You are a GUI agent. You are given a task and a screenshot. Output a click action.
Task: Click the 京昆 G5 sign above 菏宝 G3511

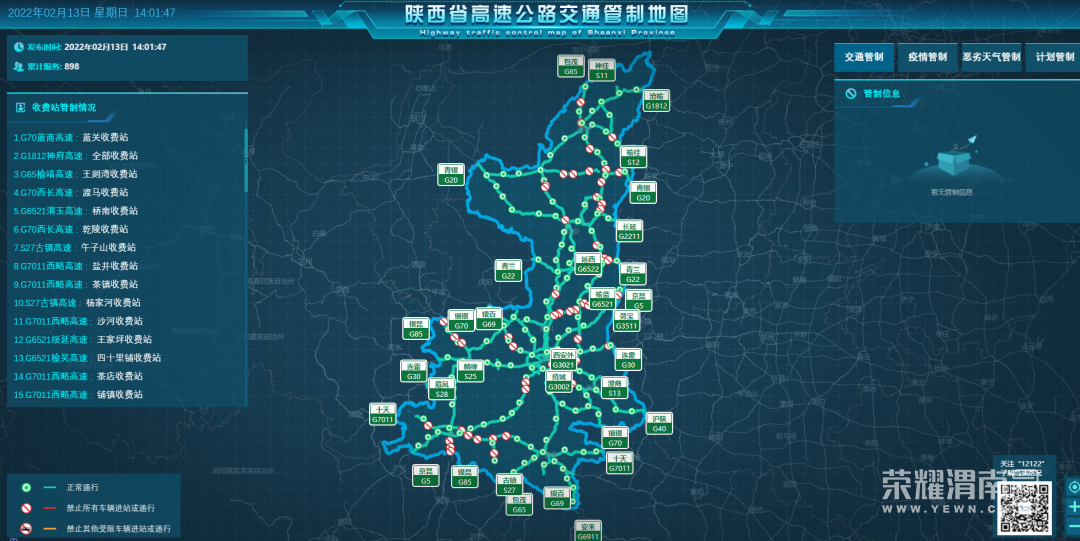(638, 300)
